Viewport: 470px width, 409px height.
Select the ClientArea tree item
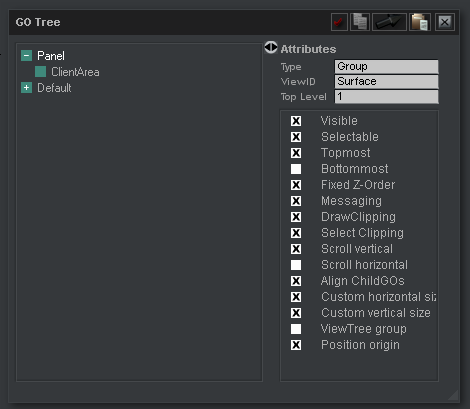75,72
